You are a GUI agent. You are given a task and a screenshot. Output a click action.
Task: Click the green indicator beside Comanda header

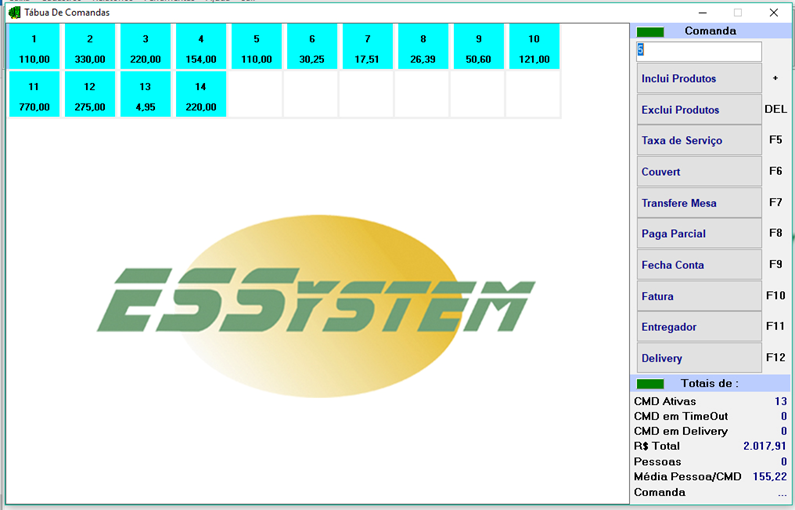pos(650,32)
